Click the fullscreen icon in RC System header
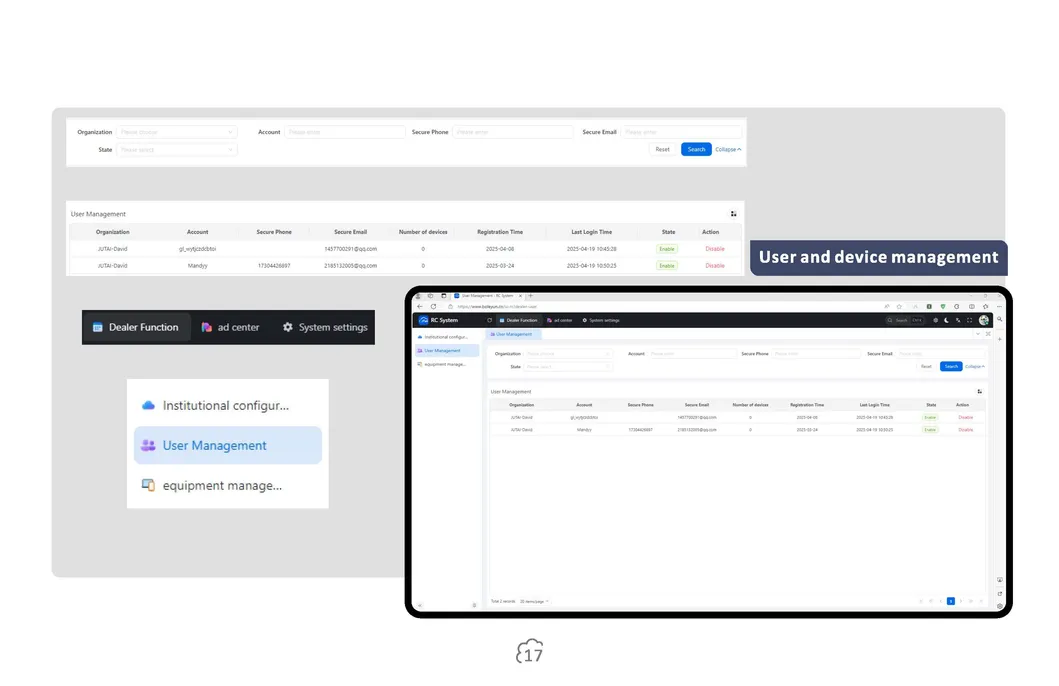 click(x=969, y=320)
